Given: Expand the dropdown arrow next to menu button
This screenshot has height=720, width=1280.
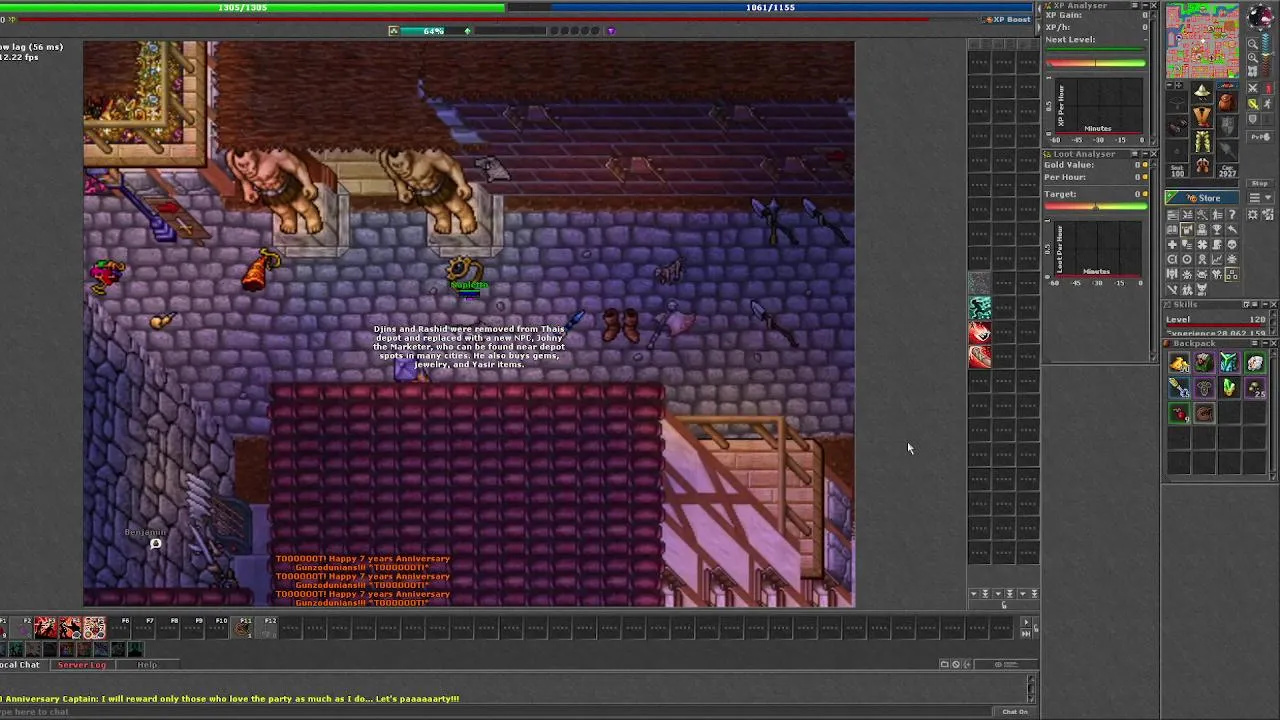Looking at the screenshot, I should pos(1268,197).
